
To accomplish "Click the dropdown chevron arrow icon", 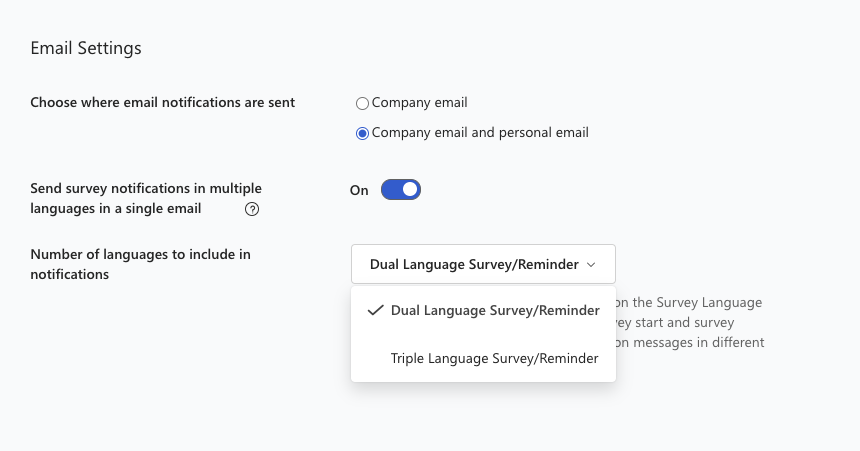I will 591,265.
